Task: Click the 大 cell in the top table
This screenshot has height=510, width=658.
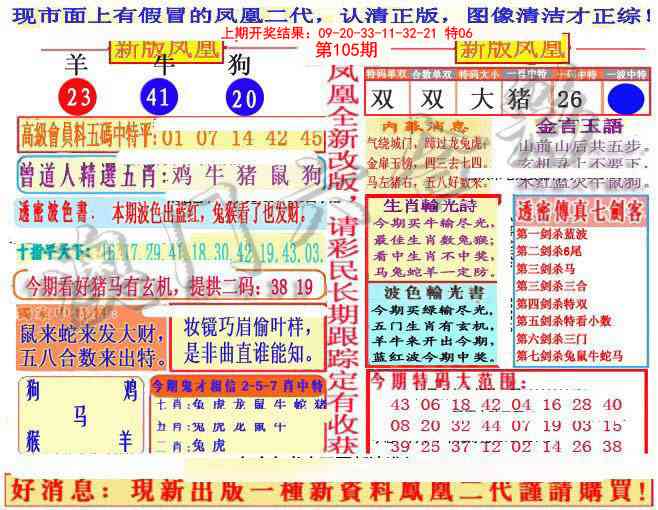Action: click(481, 99)
